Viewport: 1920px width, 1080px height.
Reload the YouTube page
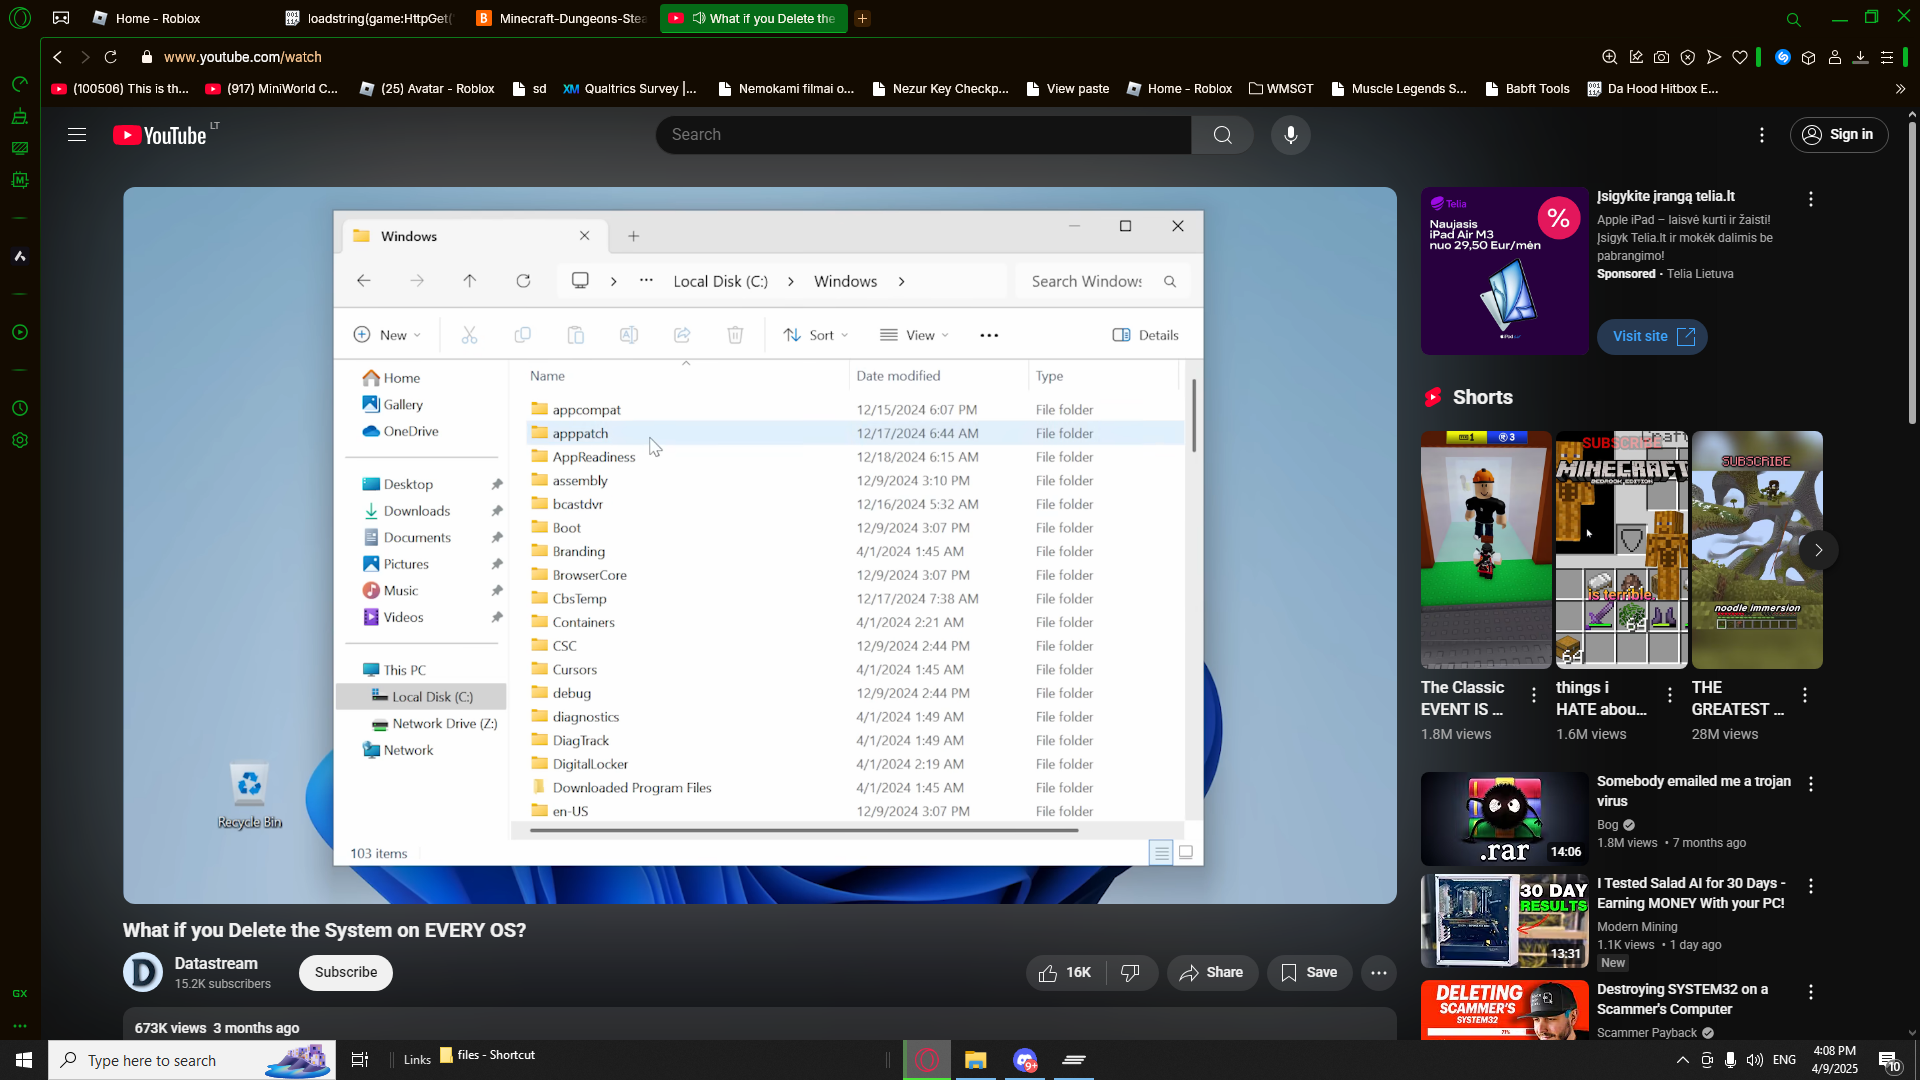tap(111, 57)
